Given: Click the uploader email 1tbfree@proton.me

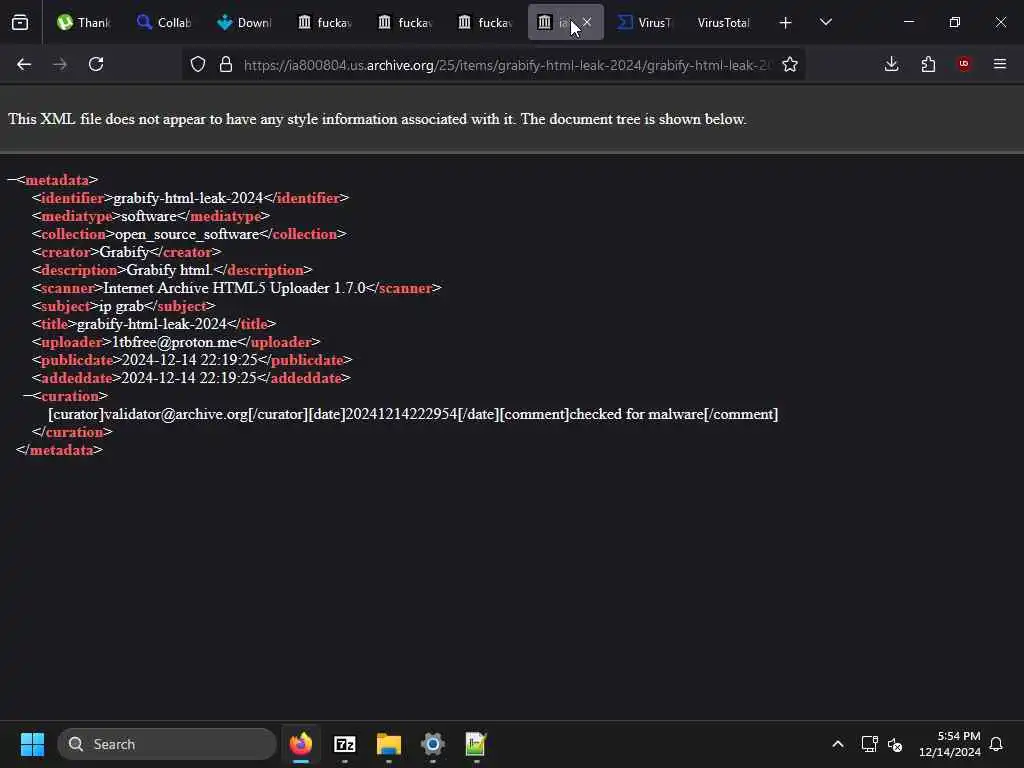Looking at the screenshot, I should click(x=174, y=342).
